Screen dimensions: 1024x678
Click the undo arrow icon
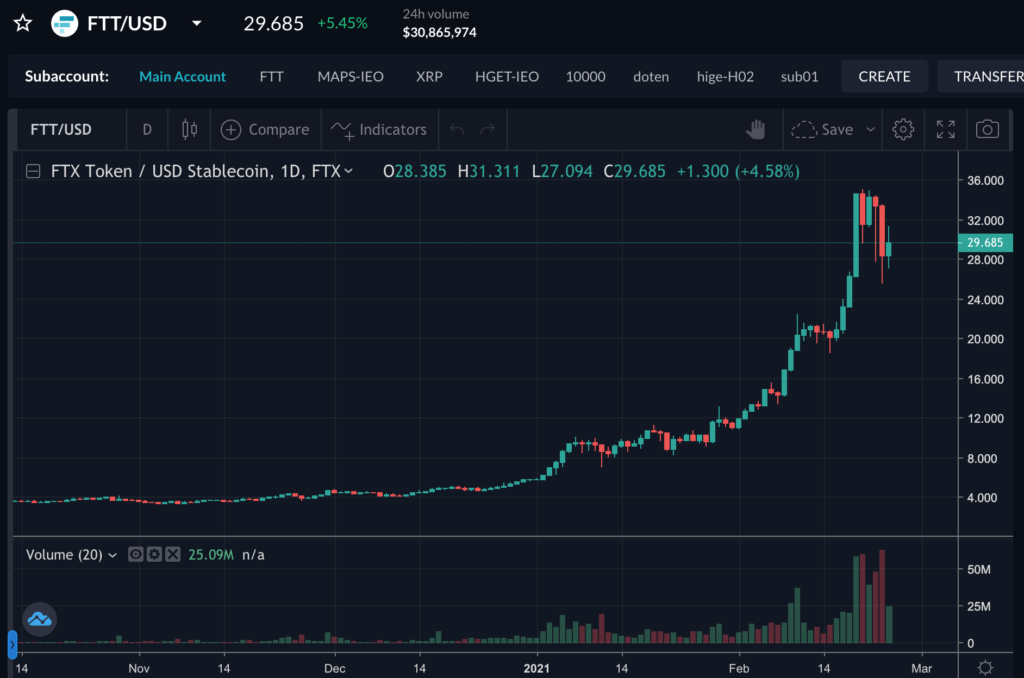click(x=457, y=129)
